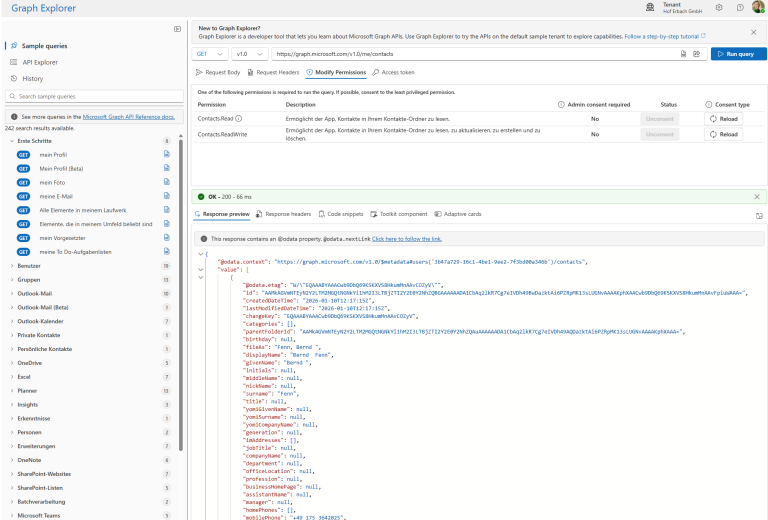Collapse the sidebar panel icon
The width and height of the screenshot is (768, 520).
click(x=177, y=29)
